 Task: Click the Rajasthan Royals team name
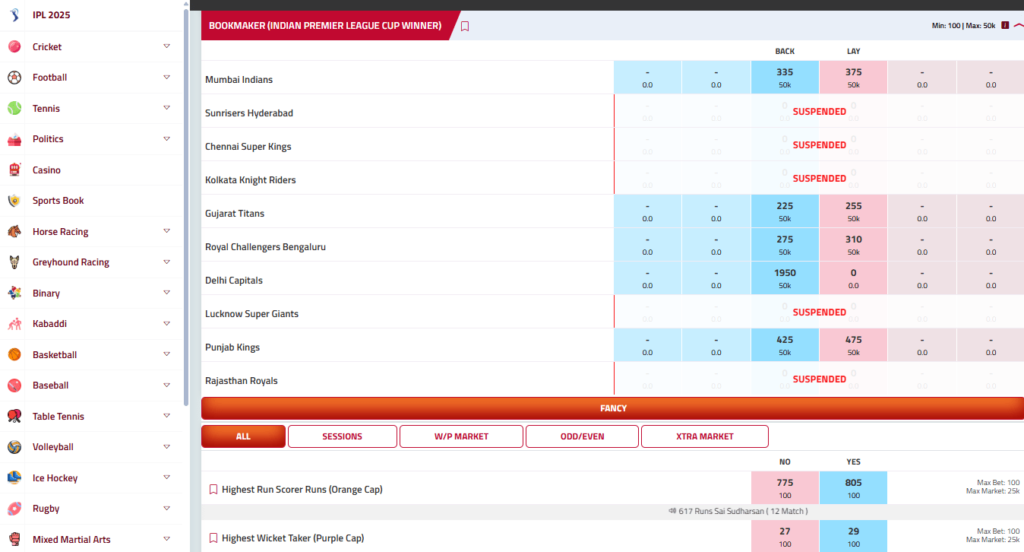click(x=241, y=380)
